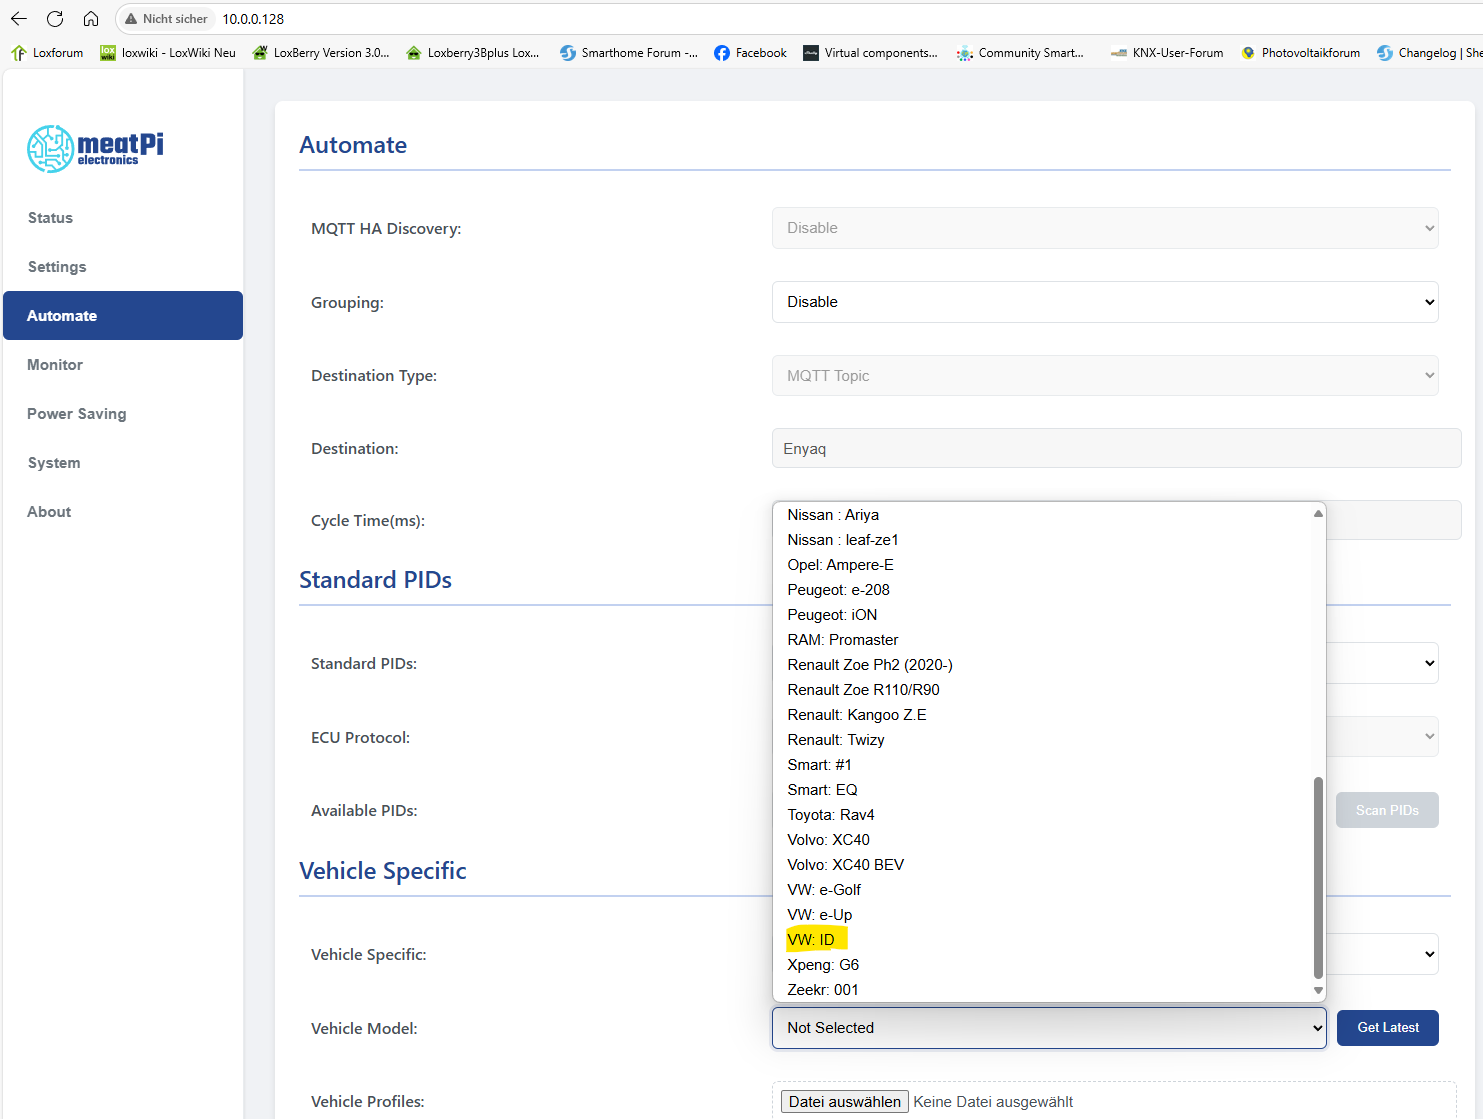Open the loxwiki - LoxWiki Neu bookmark
This screenshot has height=1119, width=1483.
168,53
